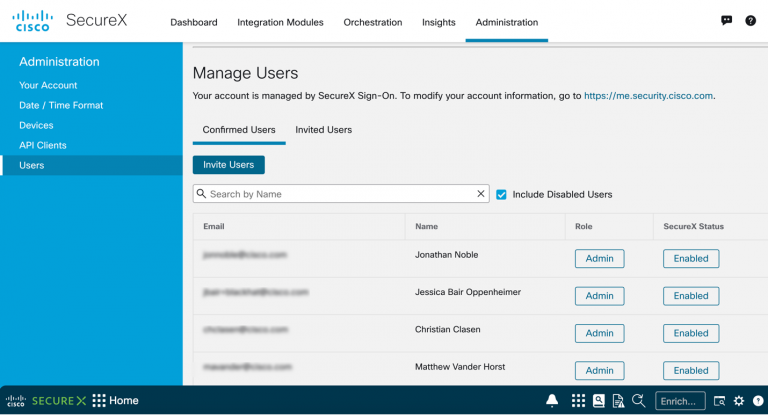The image size is (768, 417).
Task: Open the casebook icon in ribbon
Action: pyautogui.click(x=598, y=401)
